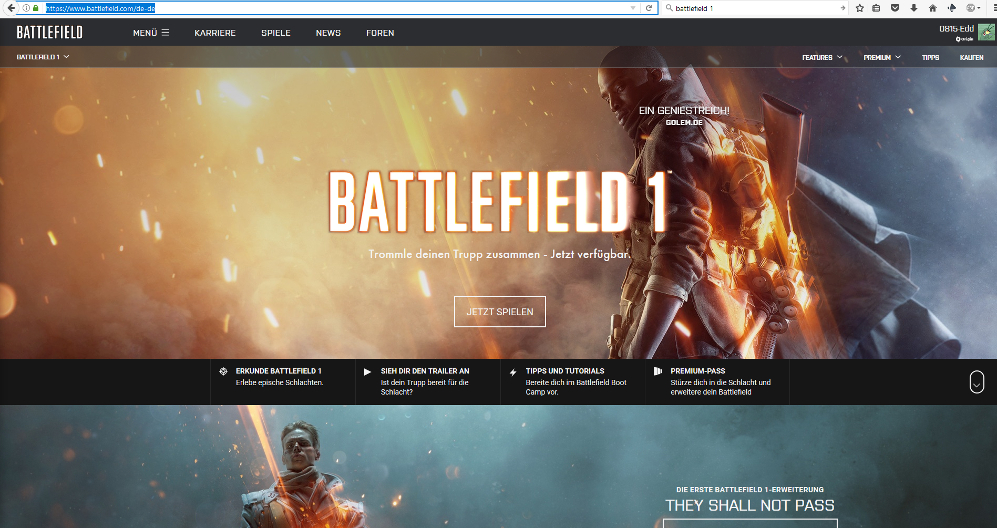This screenshot has height=528, width=997.
Task: Click the user avatar next to 0815-Edd
Action: click(986, 32)
